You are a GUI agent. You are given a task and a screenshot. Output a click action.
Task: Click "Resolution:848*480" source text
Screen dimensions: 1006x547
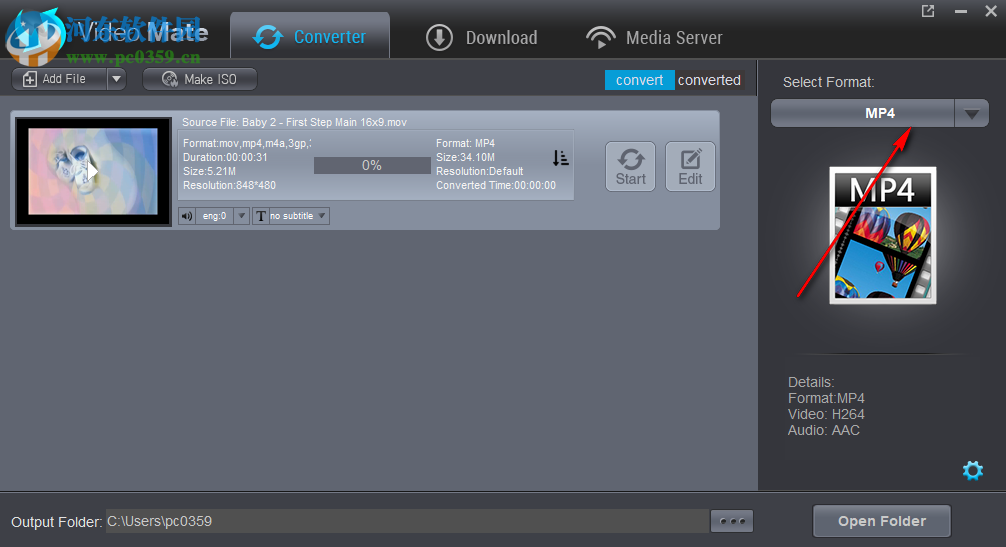[229, 185]
